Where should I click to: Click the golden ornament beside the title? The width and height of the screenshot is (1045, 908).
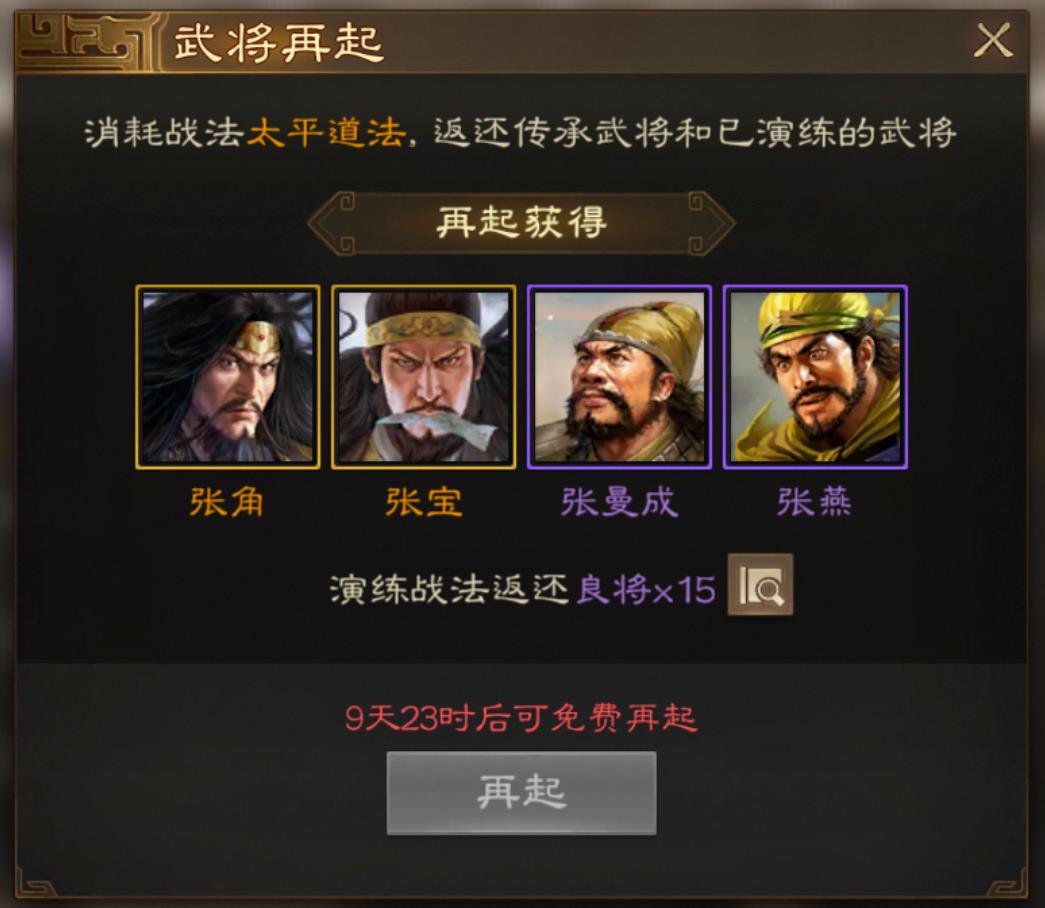pyautogui.click(x=87, y=41)
